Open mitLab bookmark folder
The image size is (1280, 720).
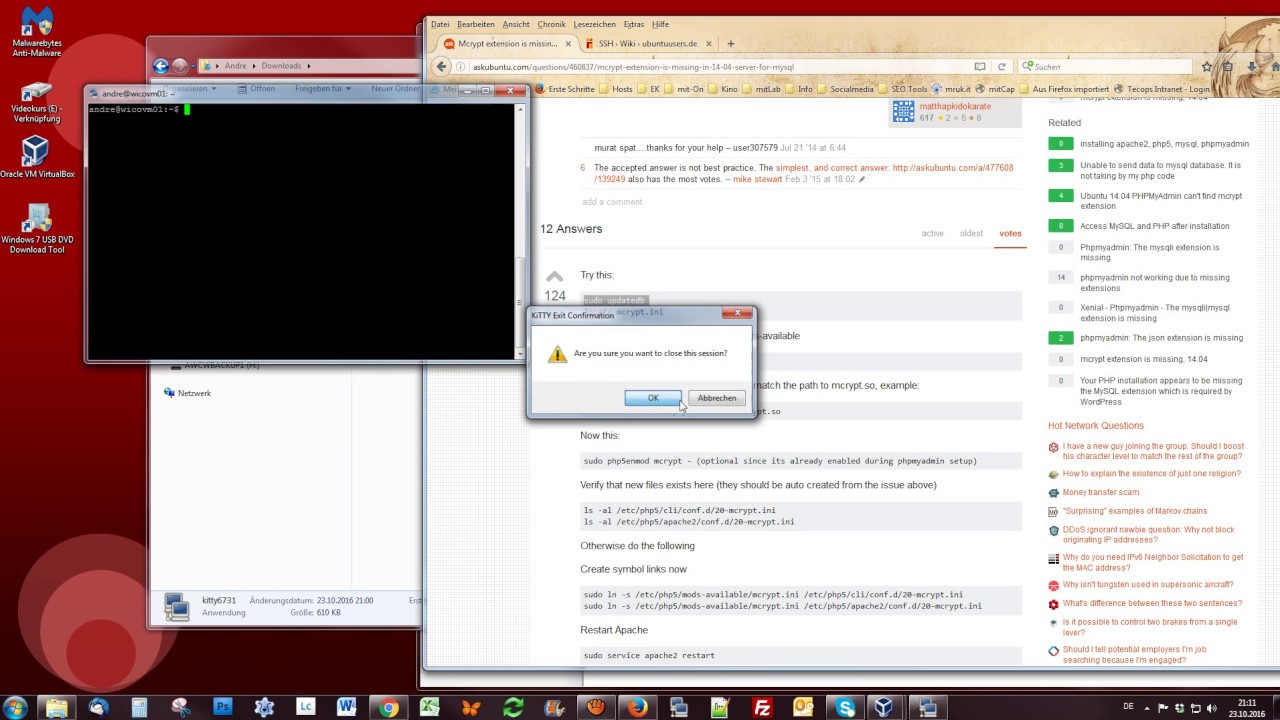(x=762, y=89)
